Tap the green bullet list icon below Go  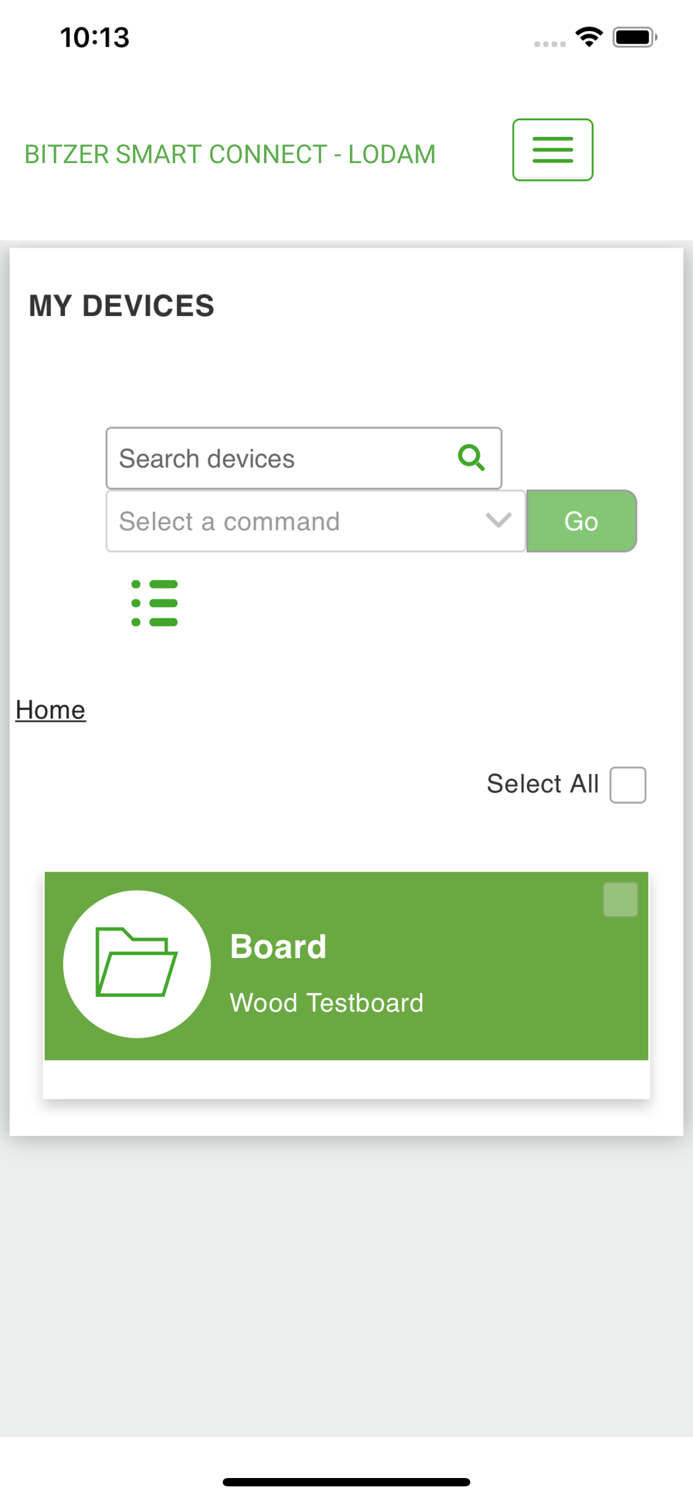pos(155,603)
